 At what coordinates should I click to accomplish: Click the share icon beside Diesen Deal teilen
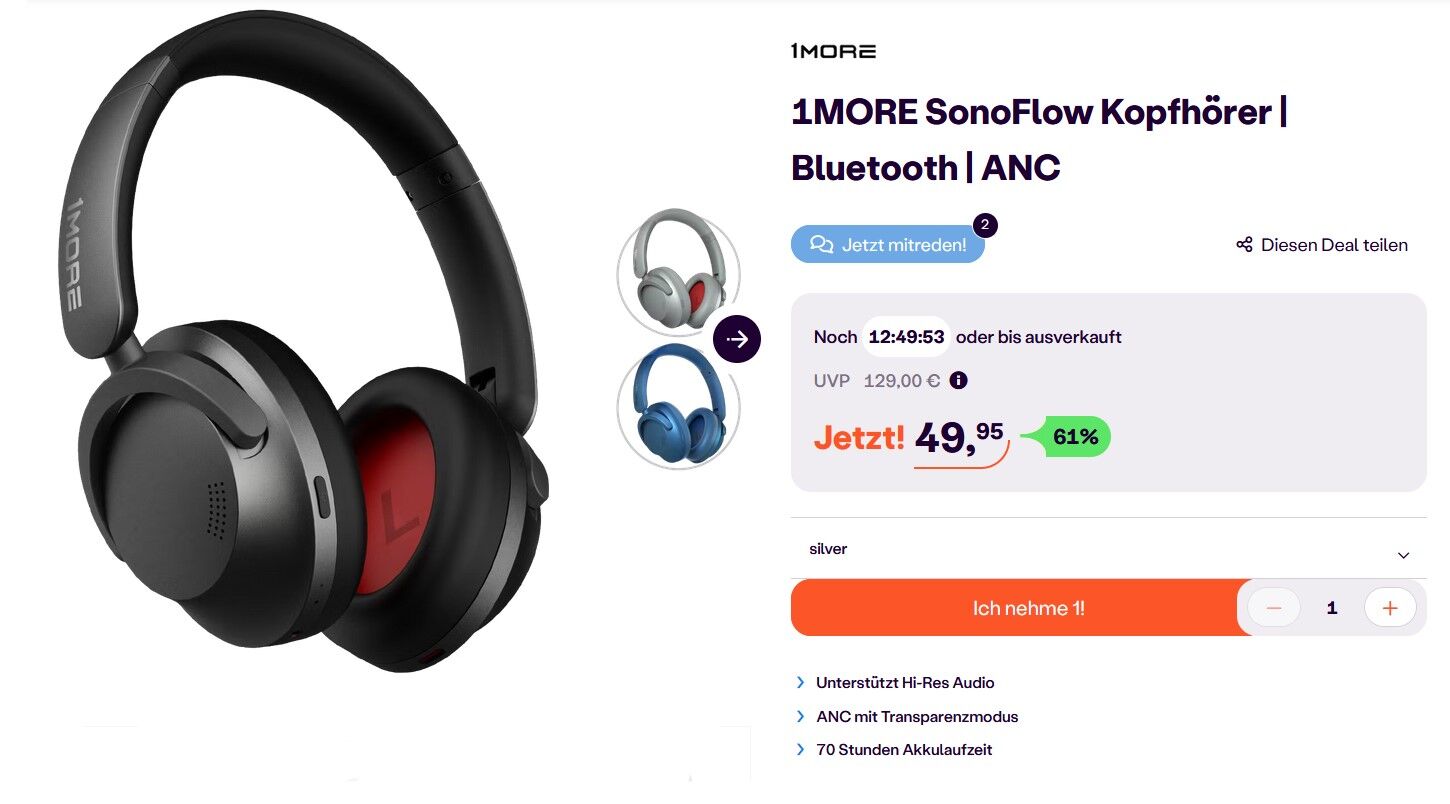1244,245
